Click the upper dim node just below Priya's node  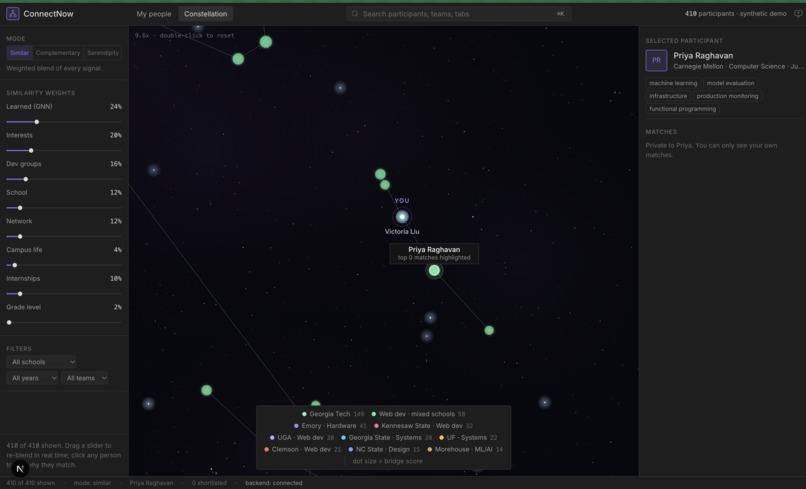coord(430,318)
